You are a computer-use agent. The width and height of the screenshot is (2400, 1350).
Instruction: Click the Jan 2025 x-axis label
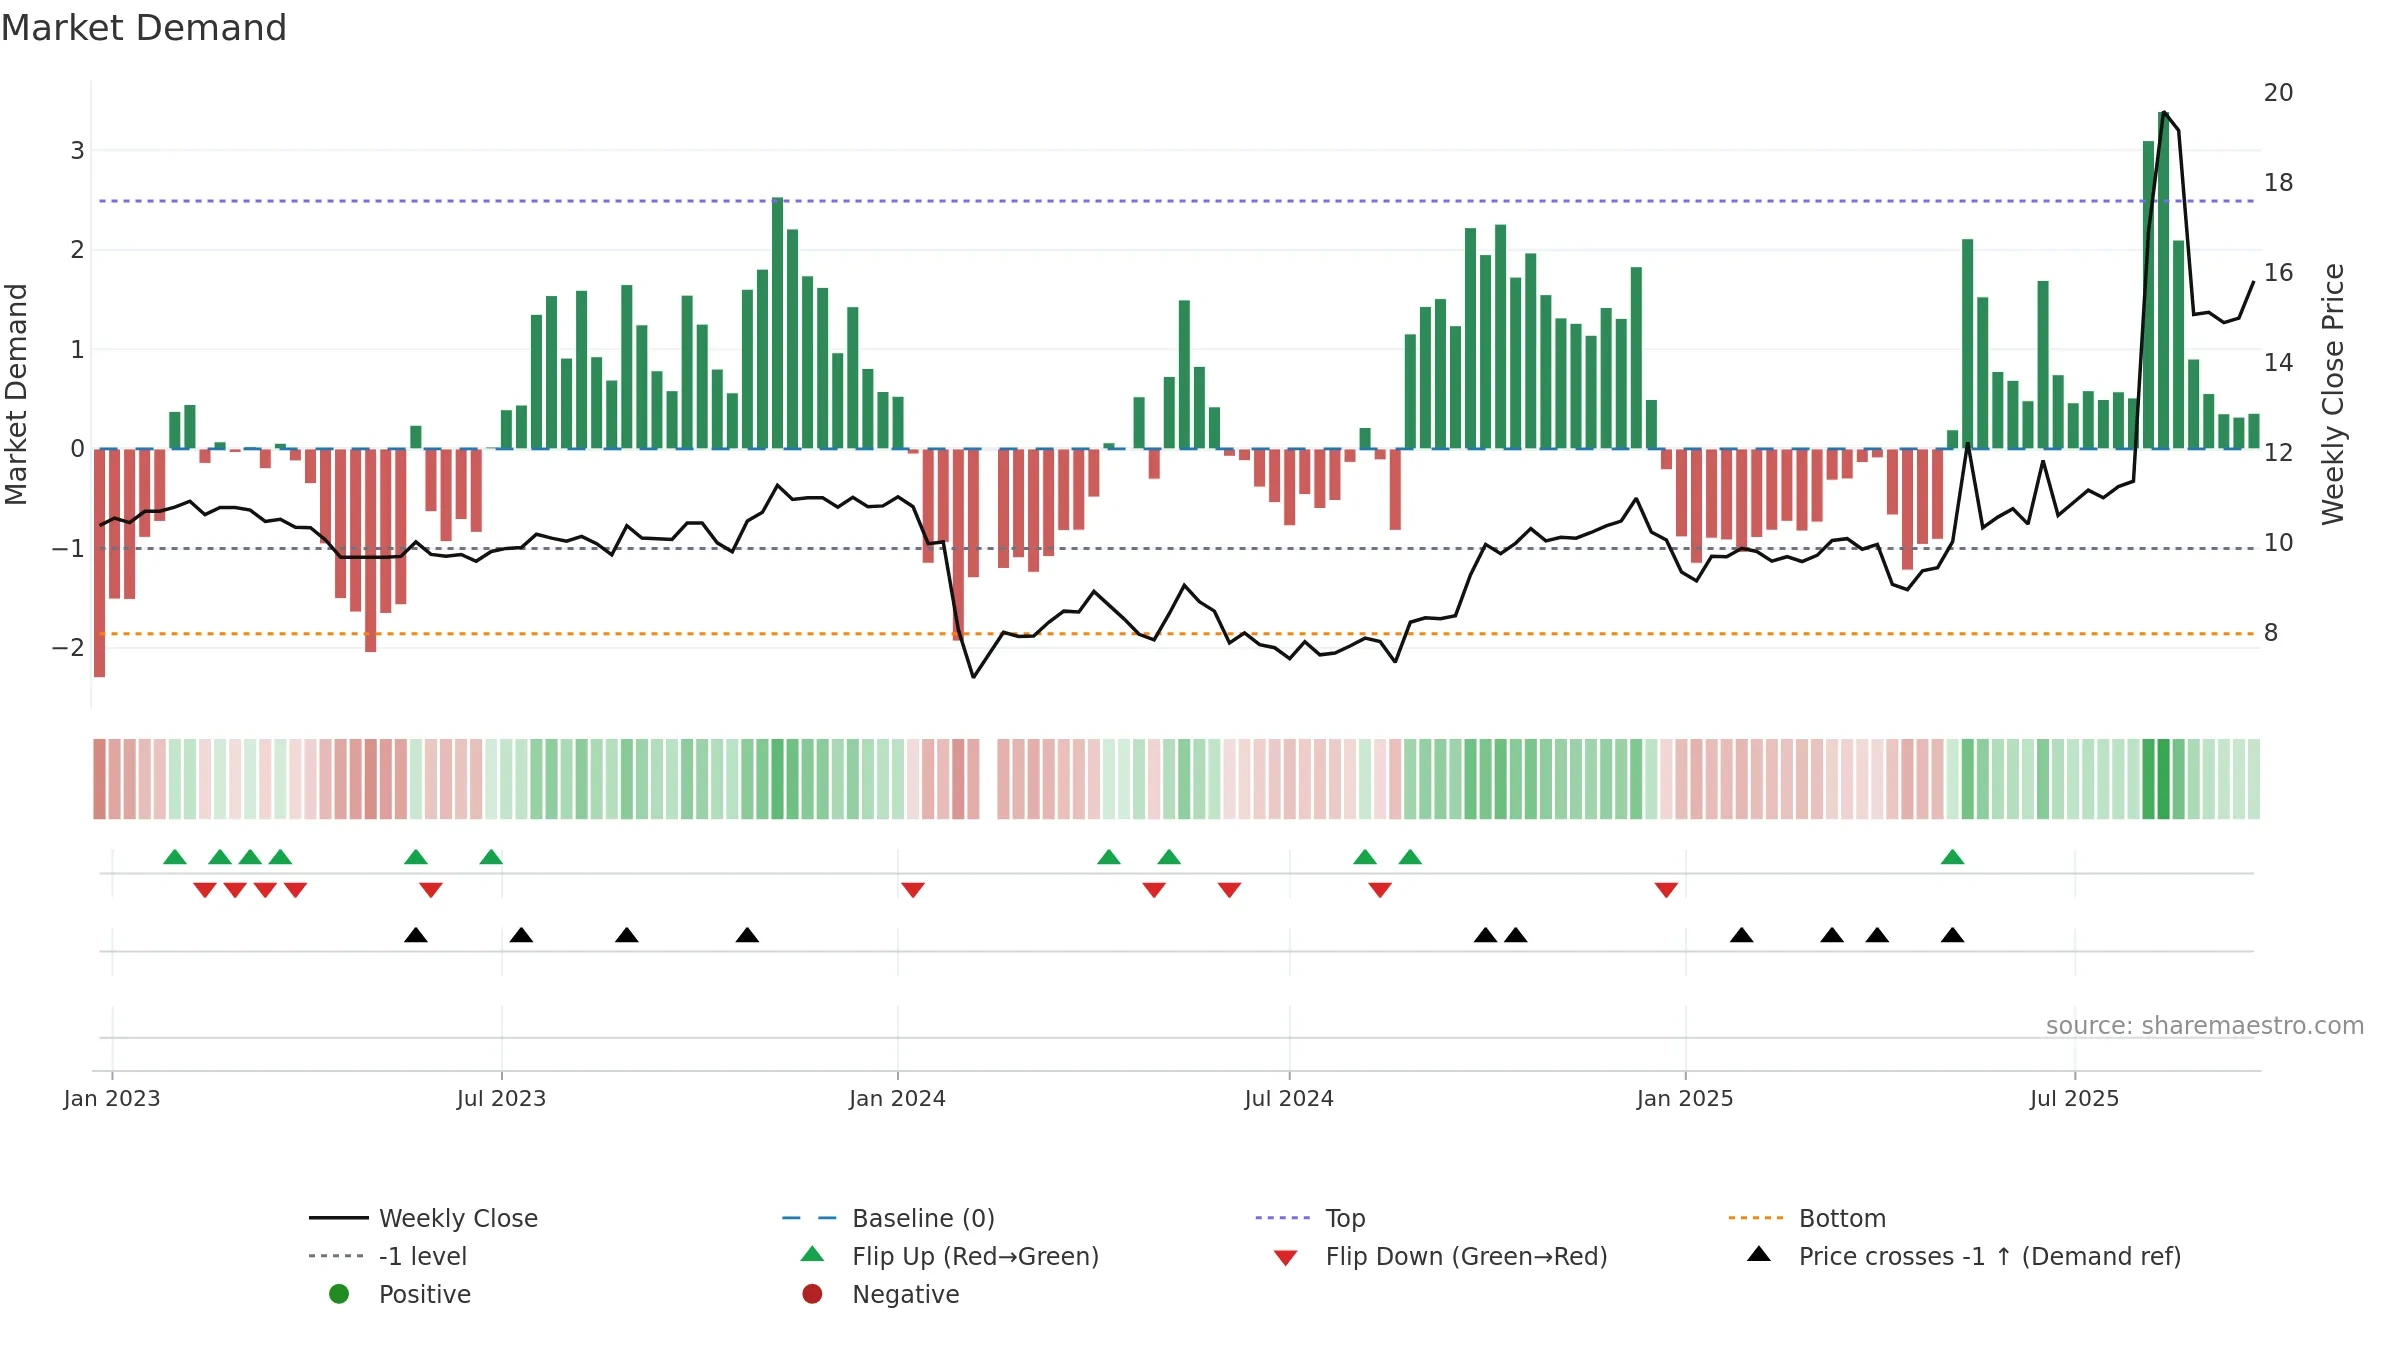click(1685, 1098)
